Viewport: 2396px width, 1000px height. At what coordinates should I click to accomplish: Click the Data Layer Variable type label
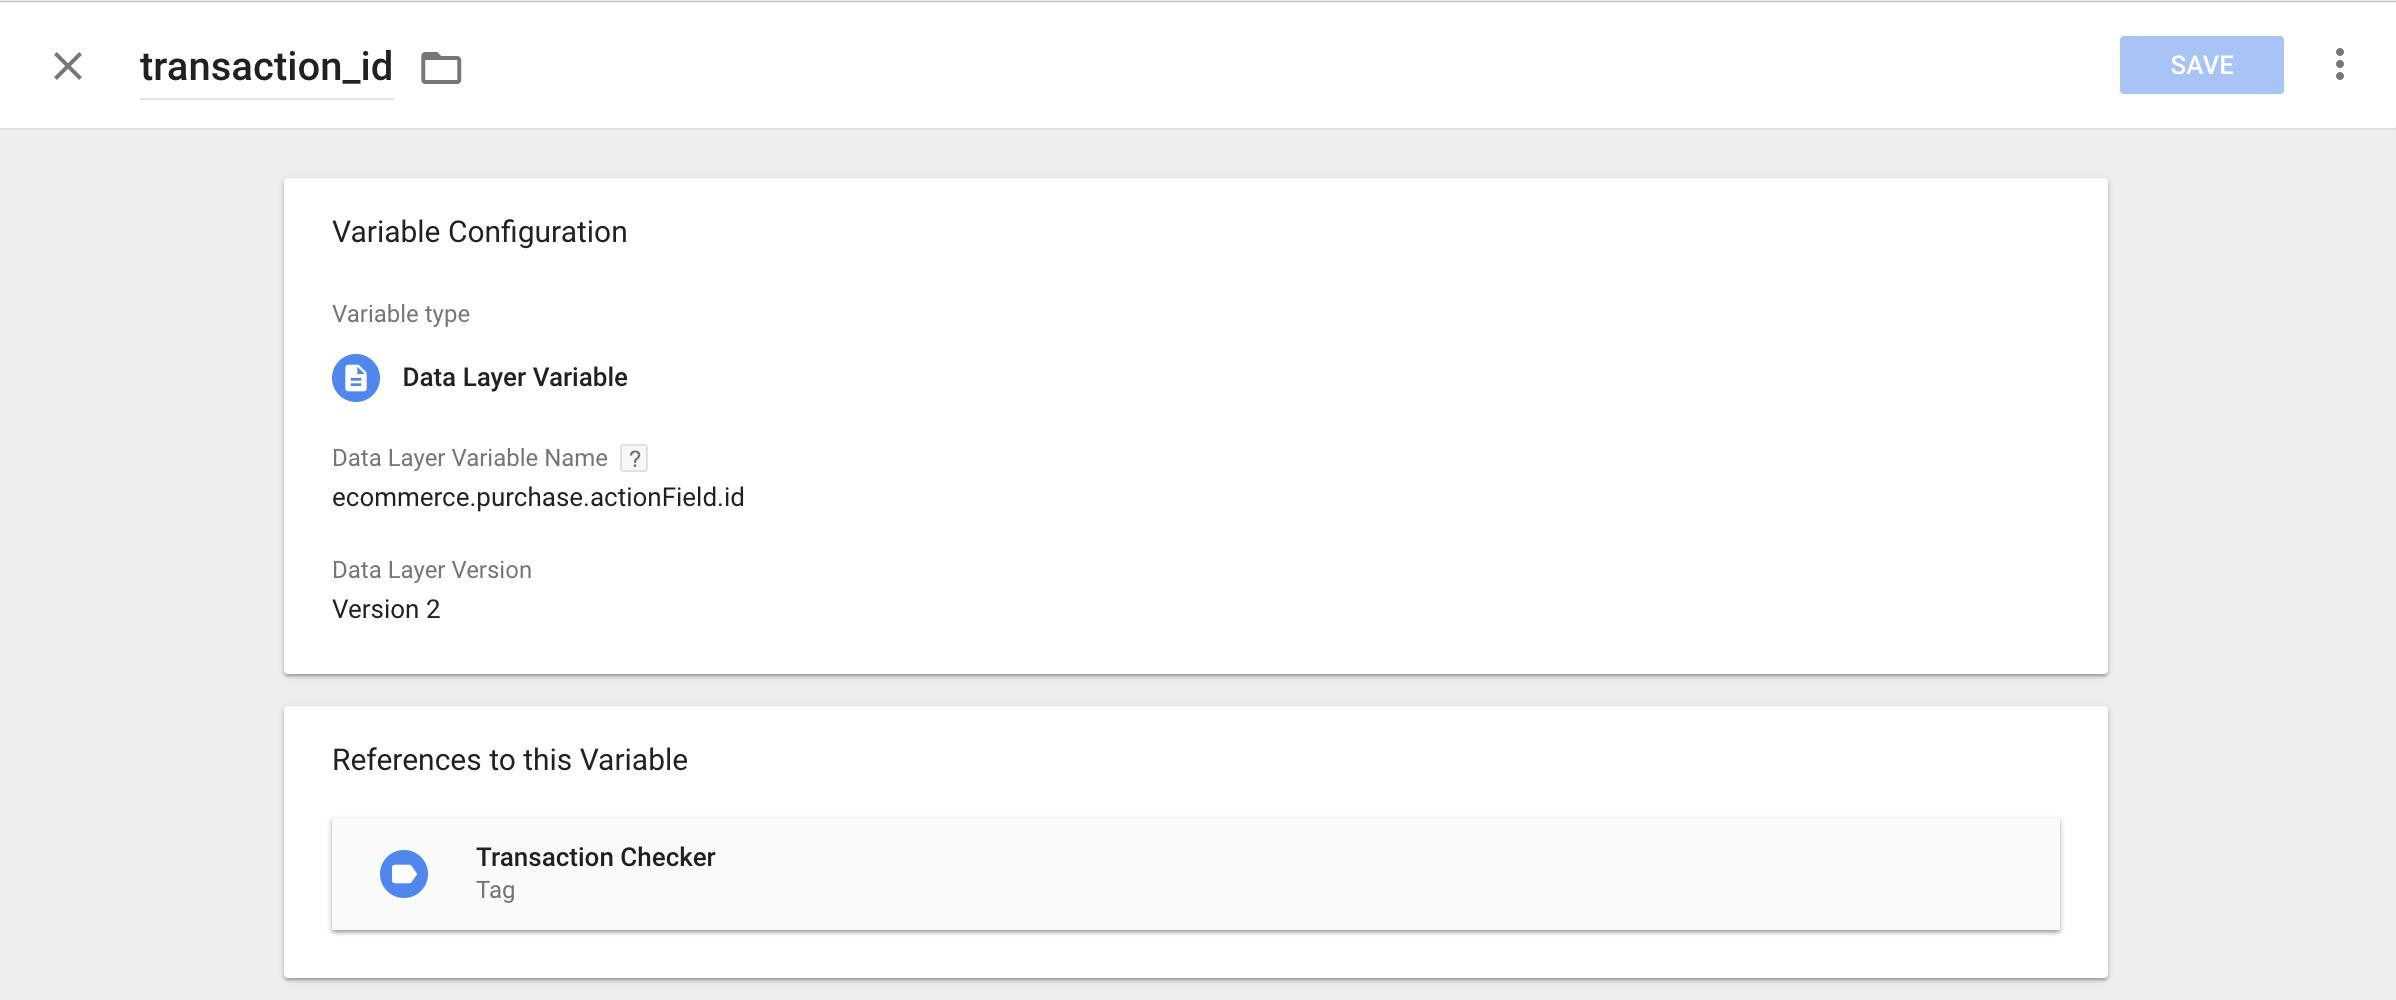point(515,377)
